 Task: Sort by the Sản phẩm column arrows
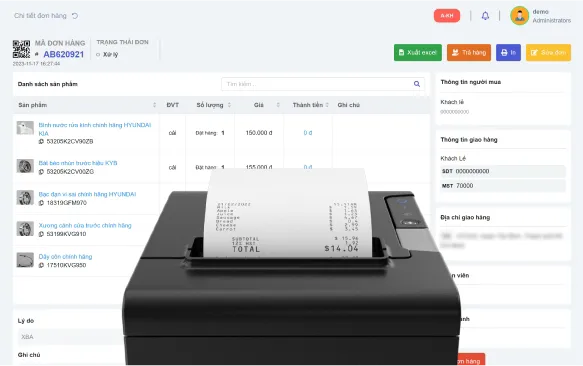(154, 105)
